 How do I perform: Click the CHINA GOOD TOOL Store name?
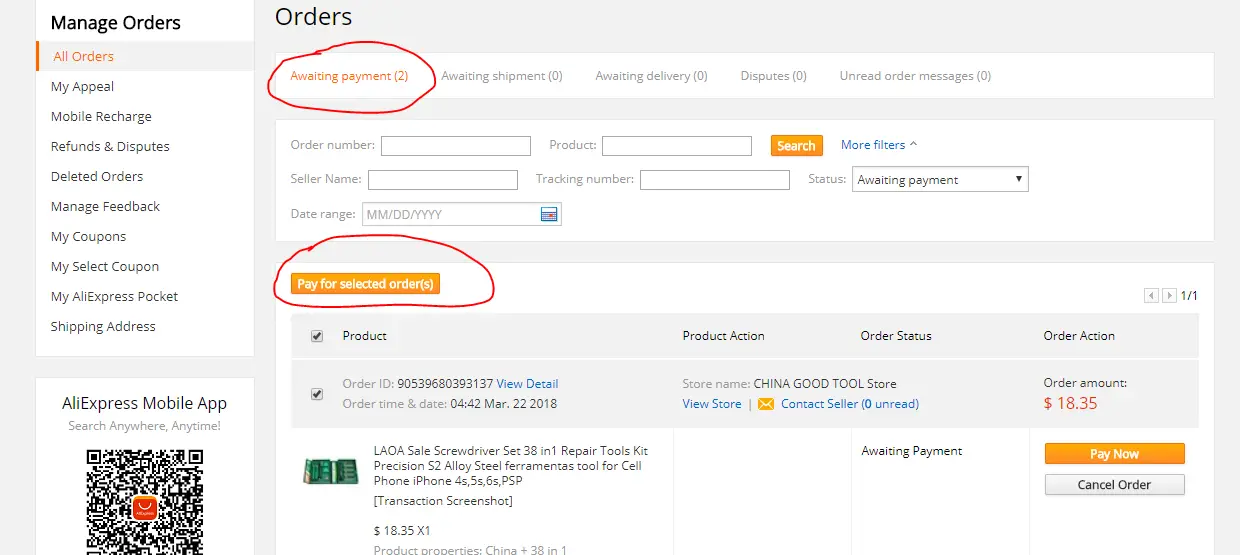[x=824, y=384]
